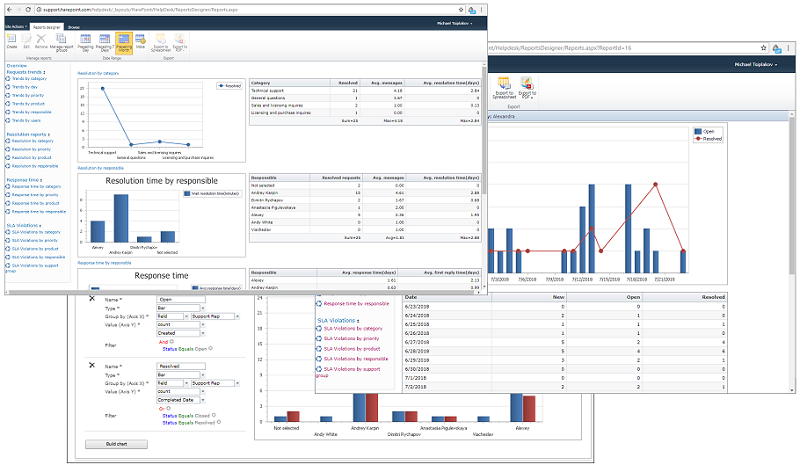
Task: Click Create report icon in ribbon
Action: [12, 41]
